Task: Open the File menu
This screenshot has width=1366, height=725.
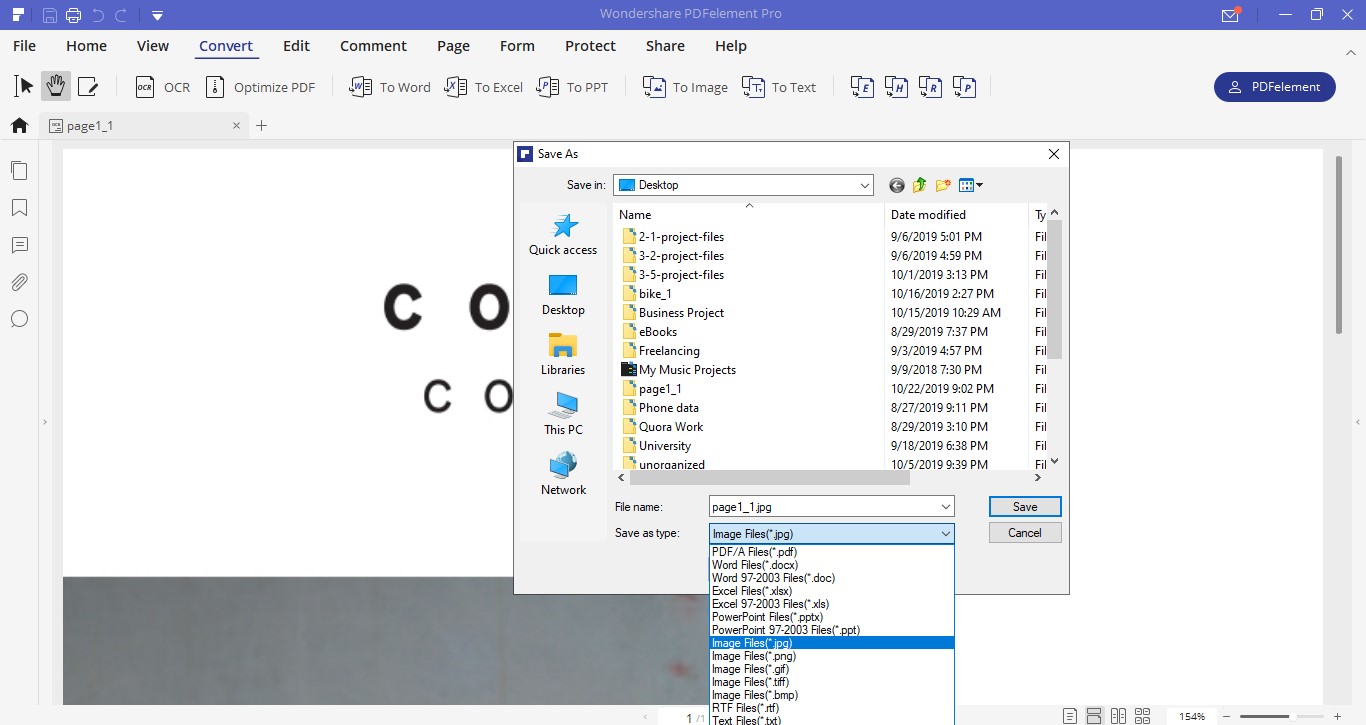Action: click(x=24, y=46)
